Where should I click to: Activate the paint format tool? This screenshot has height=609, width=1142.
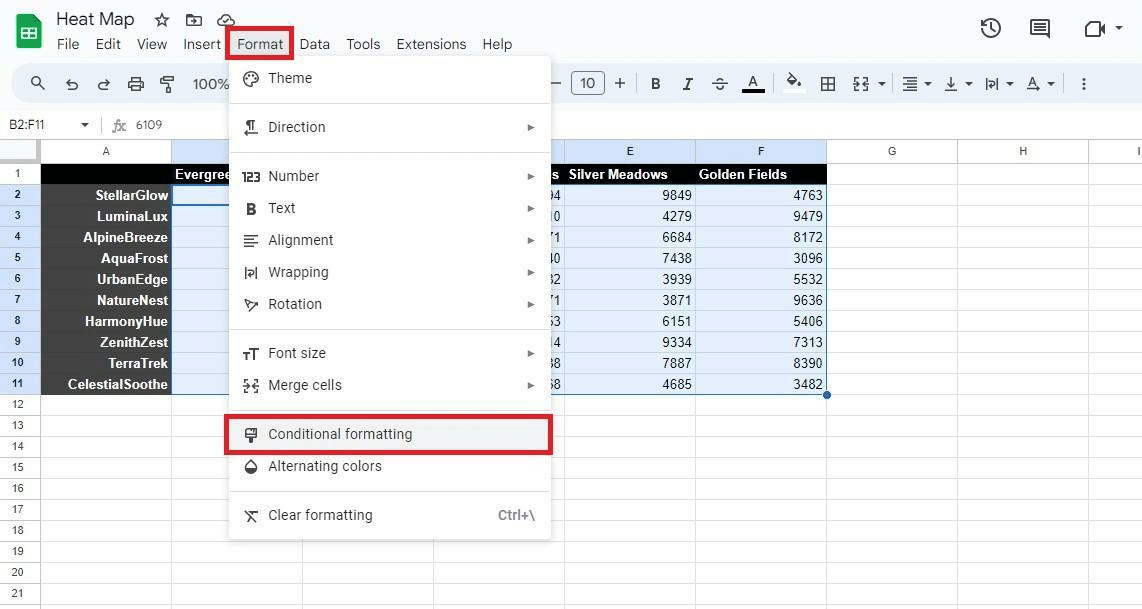pyautogui.click(x=168, y=84)
